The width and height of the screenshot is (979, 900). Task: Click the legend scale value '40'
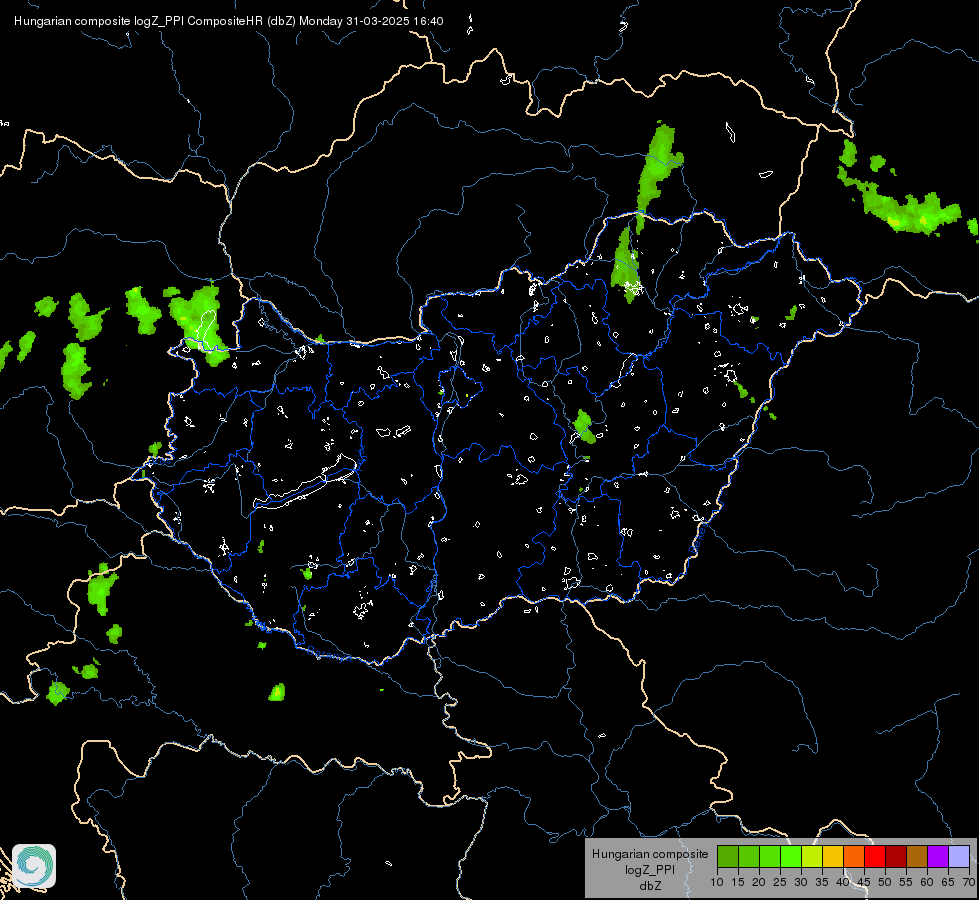tap(843, 882)
